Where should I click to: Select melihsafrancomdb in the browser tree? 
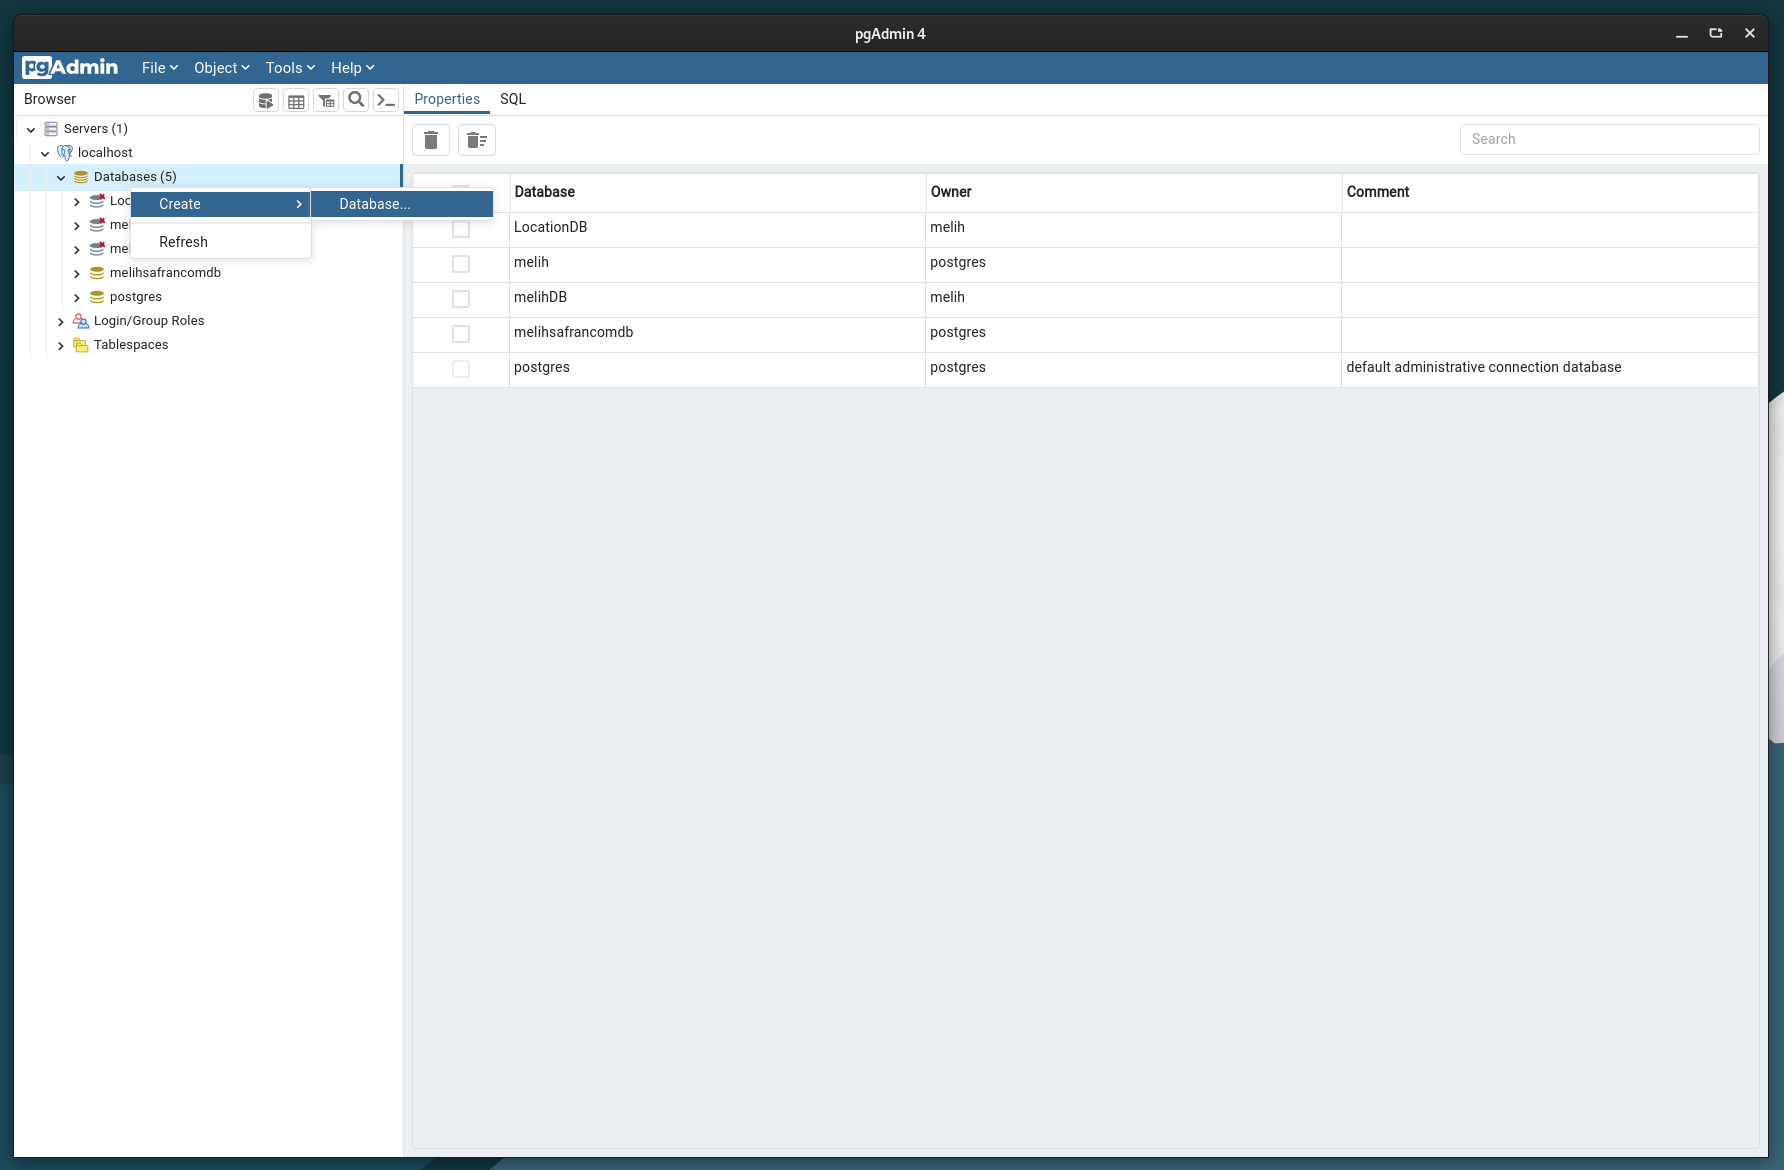pos(165,273)
